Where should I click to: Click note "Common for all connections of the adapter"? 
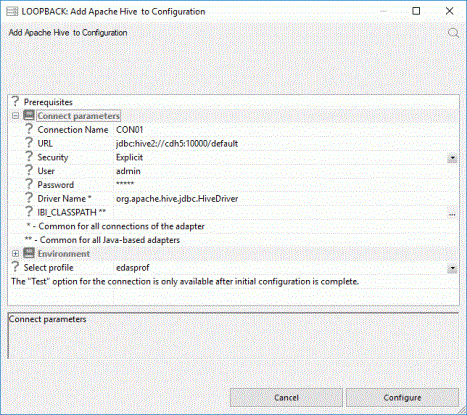click(115, 226)
